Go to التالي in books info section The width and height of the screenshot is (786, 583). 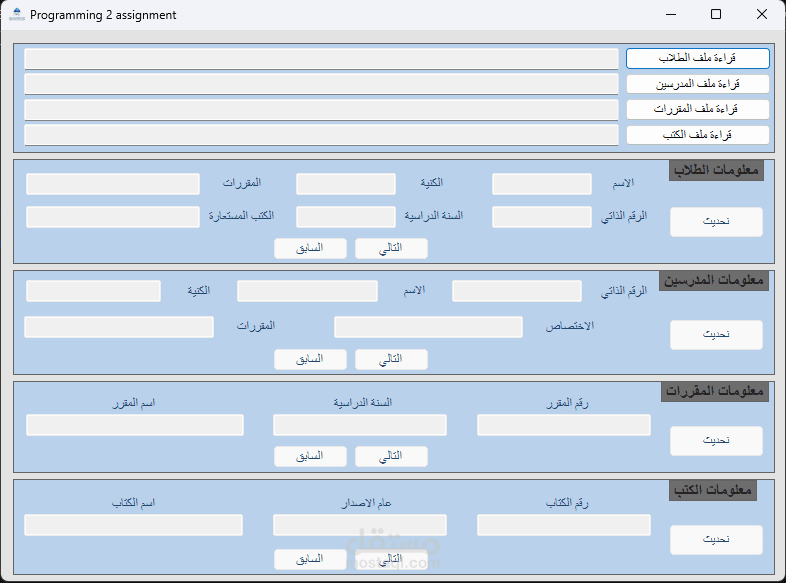391,559
